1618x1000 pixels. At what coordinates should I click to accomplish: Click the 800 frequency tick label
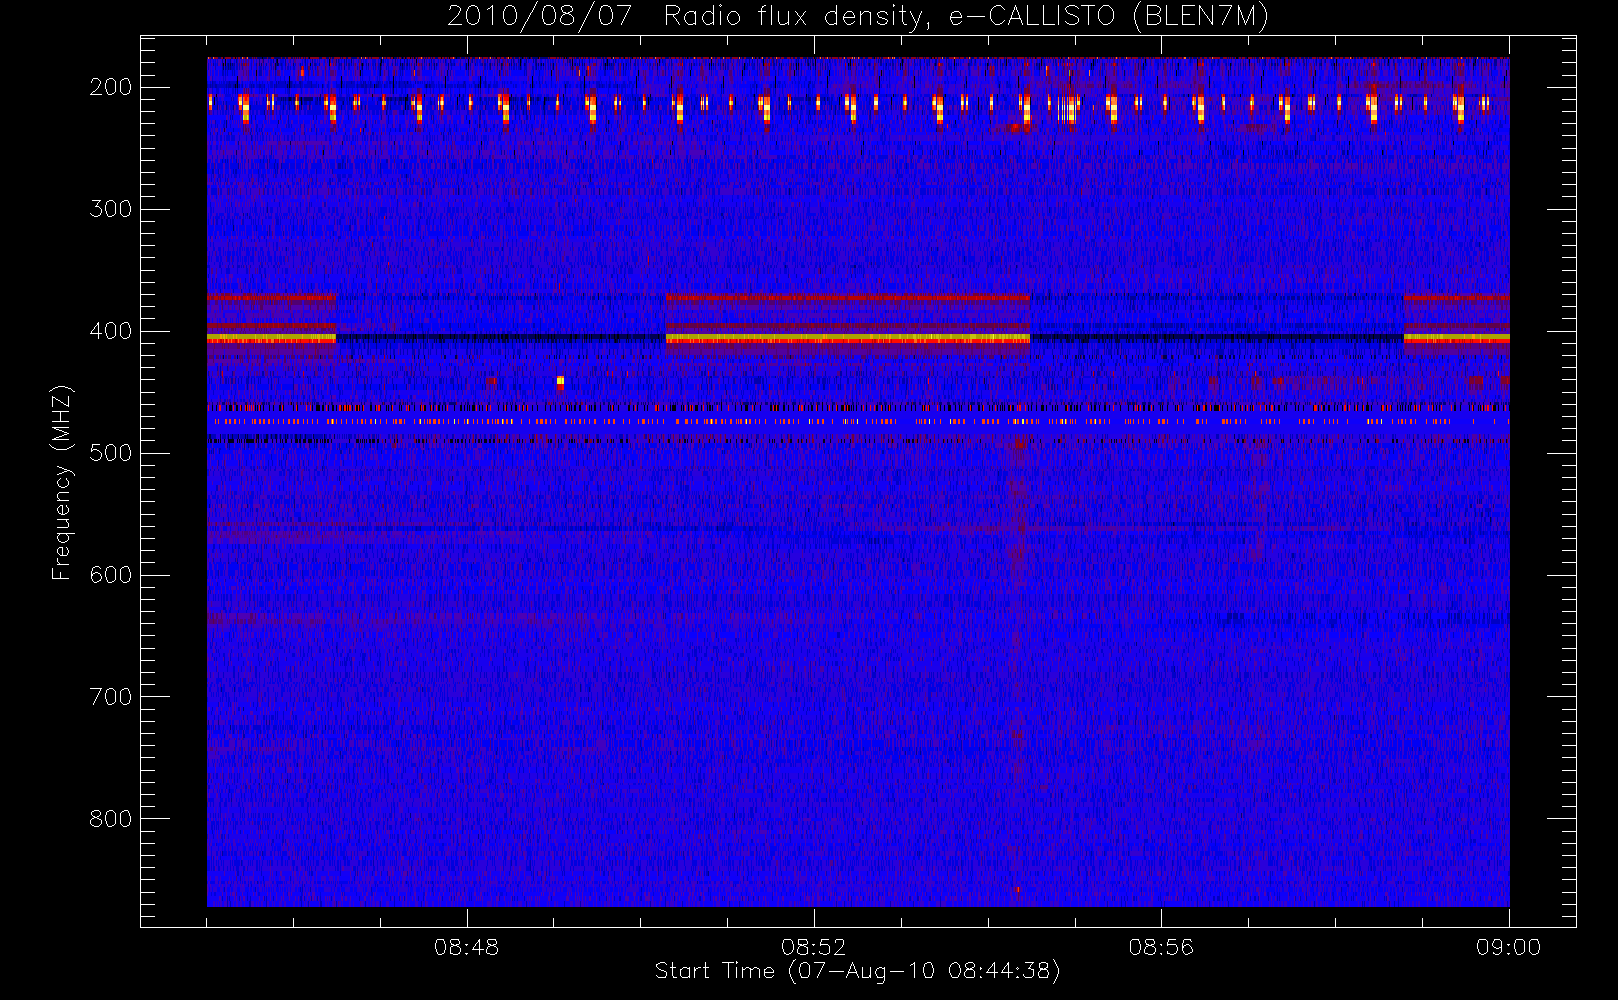click(110, 819)
